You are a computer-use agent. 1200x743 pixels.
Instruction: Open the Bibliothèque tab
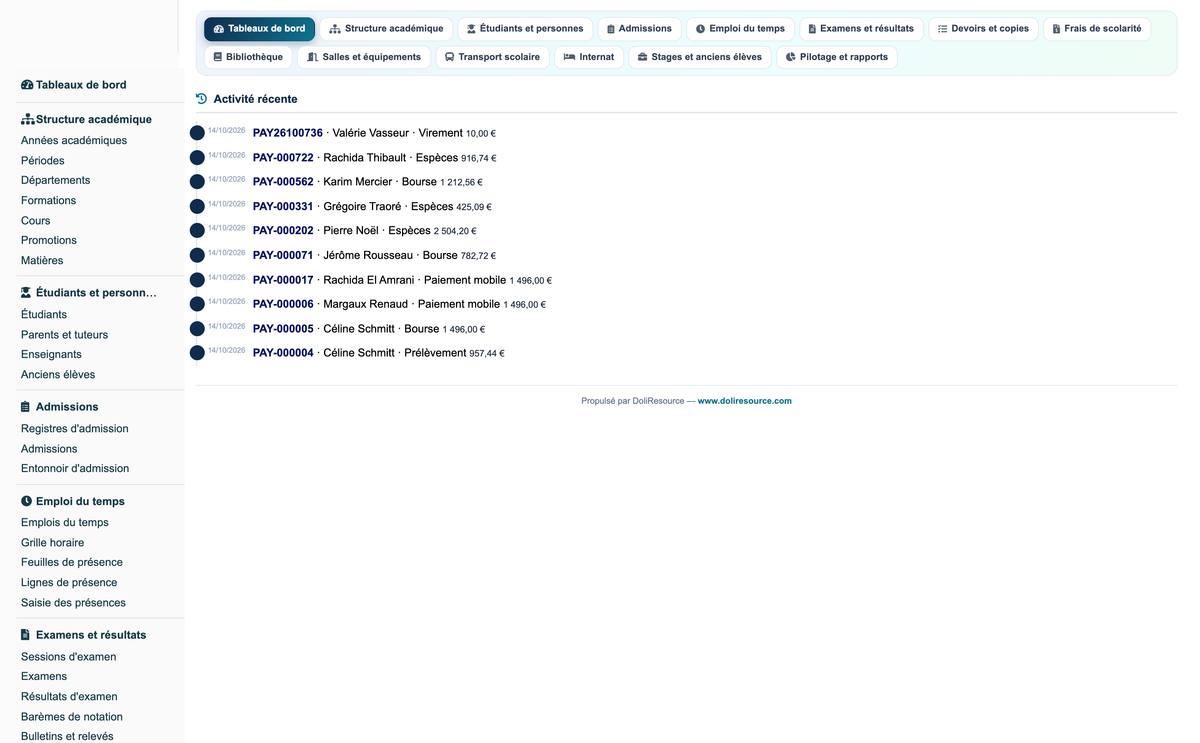pyautogui.click(x=248, y=57)
